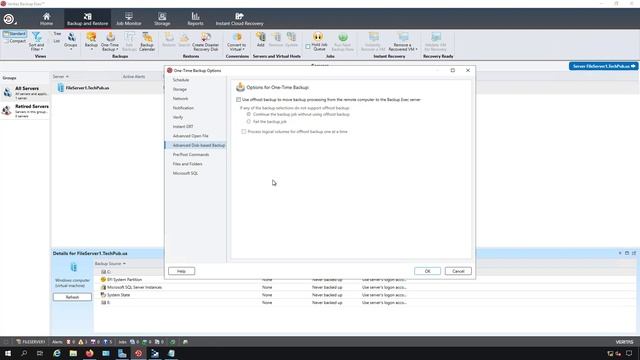Sort by Server column header
The image size is (640, 360).
pyautogui.click(x=60, y=76)
